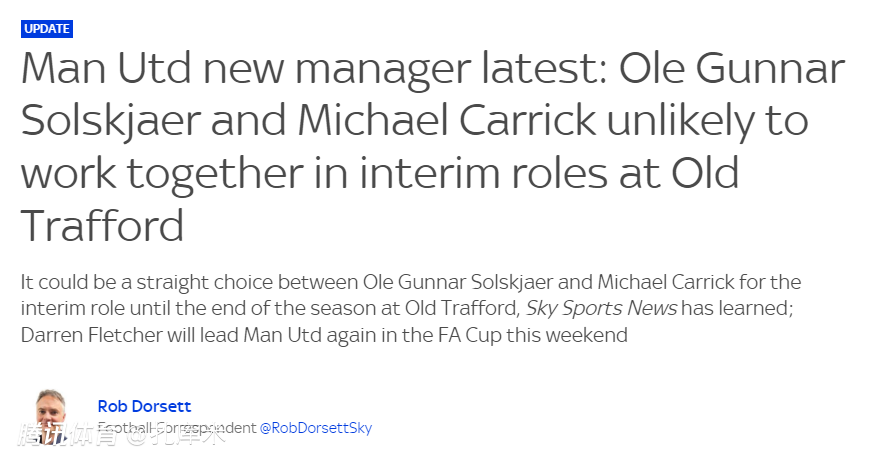
Task: Click "Darren Fletcher" in the summary
Action: (x=91, y=335)
